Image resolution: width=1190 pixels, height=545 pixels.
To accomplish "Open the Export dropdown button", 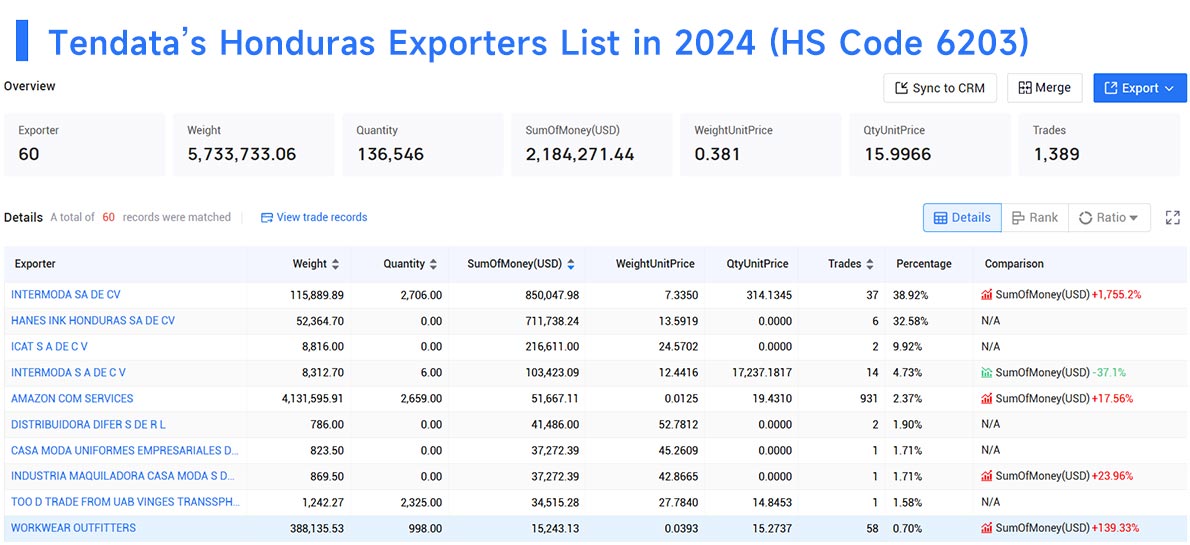I will point(1140,88).
